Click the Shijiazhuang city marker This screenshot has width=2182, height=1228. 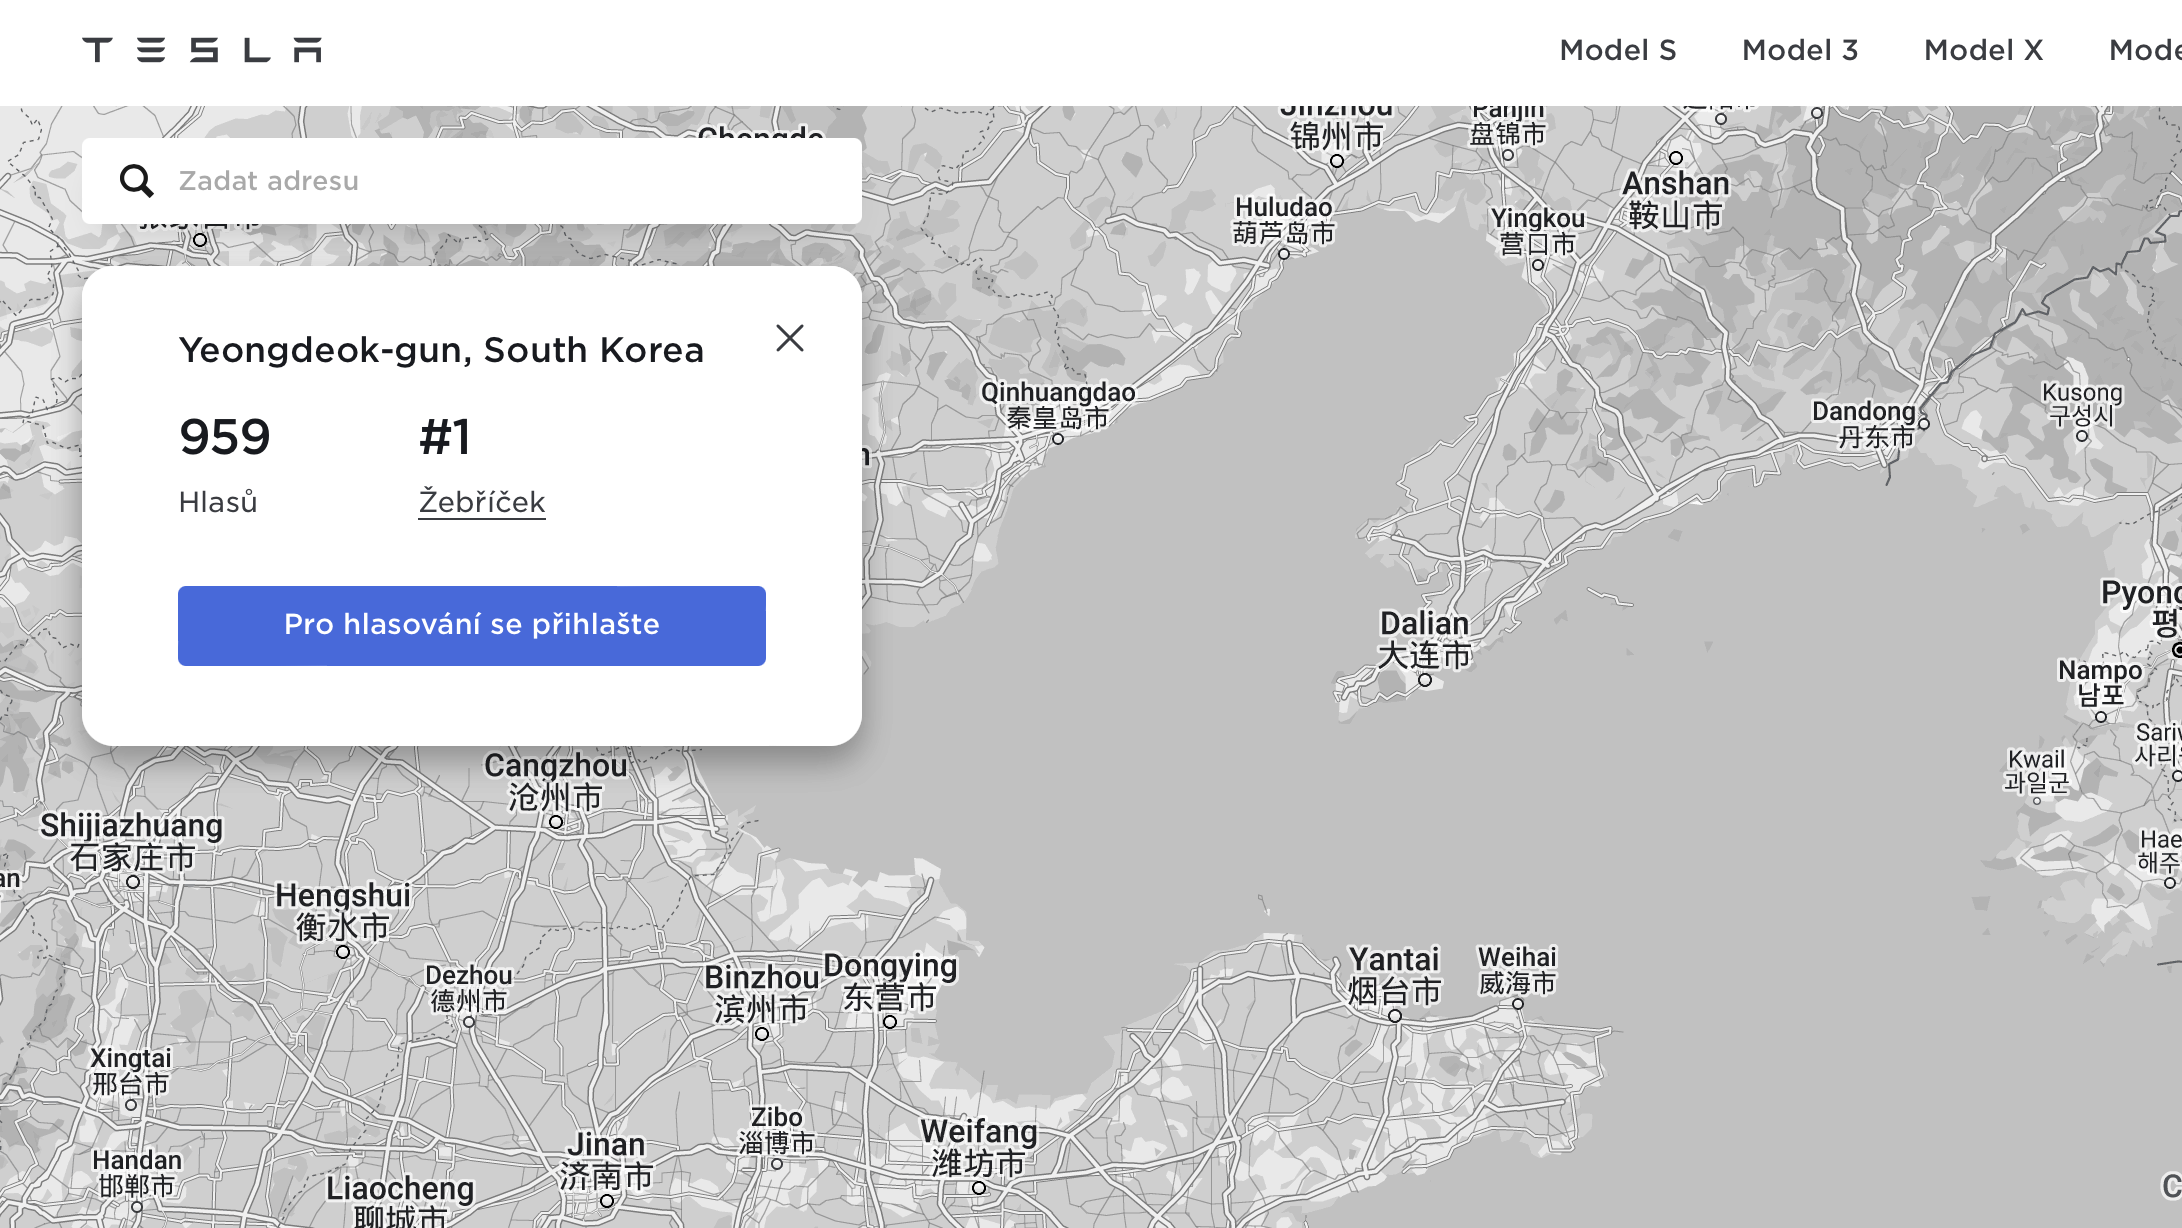(133, 882)
